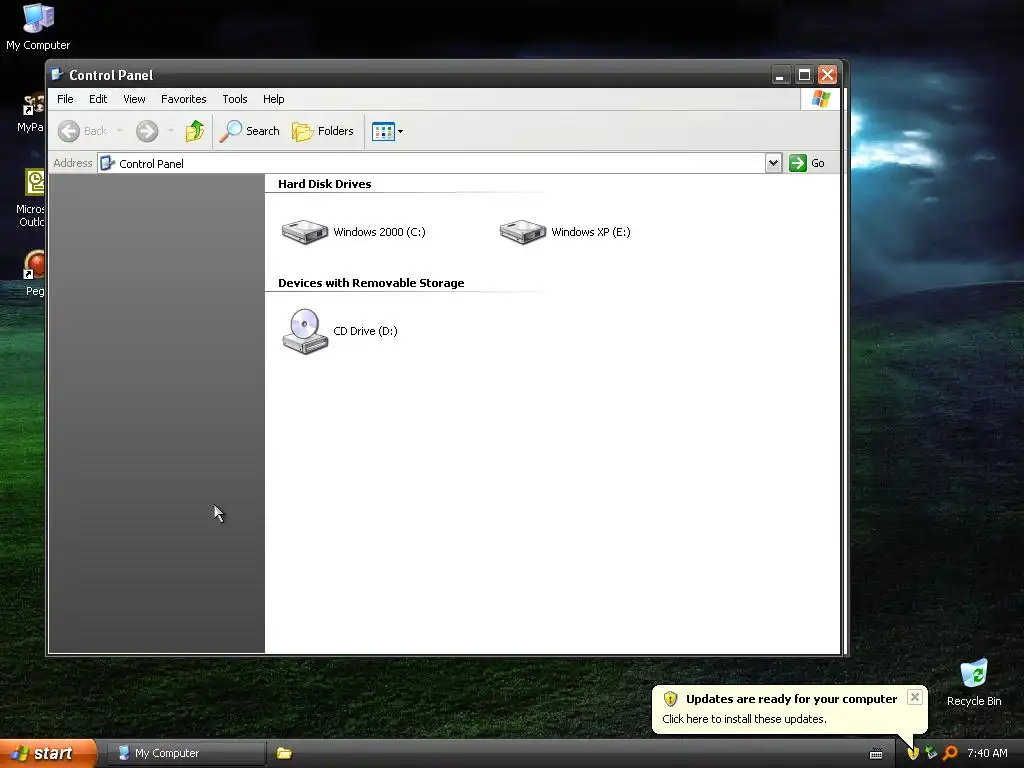
Task: Open the My Computer desktop icon
Action: (38, 26)
